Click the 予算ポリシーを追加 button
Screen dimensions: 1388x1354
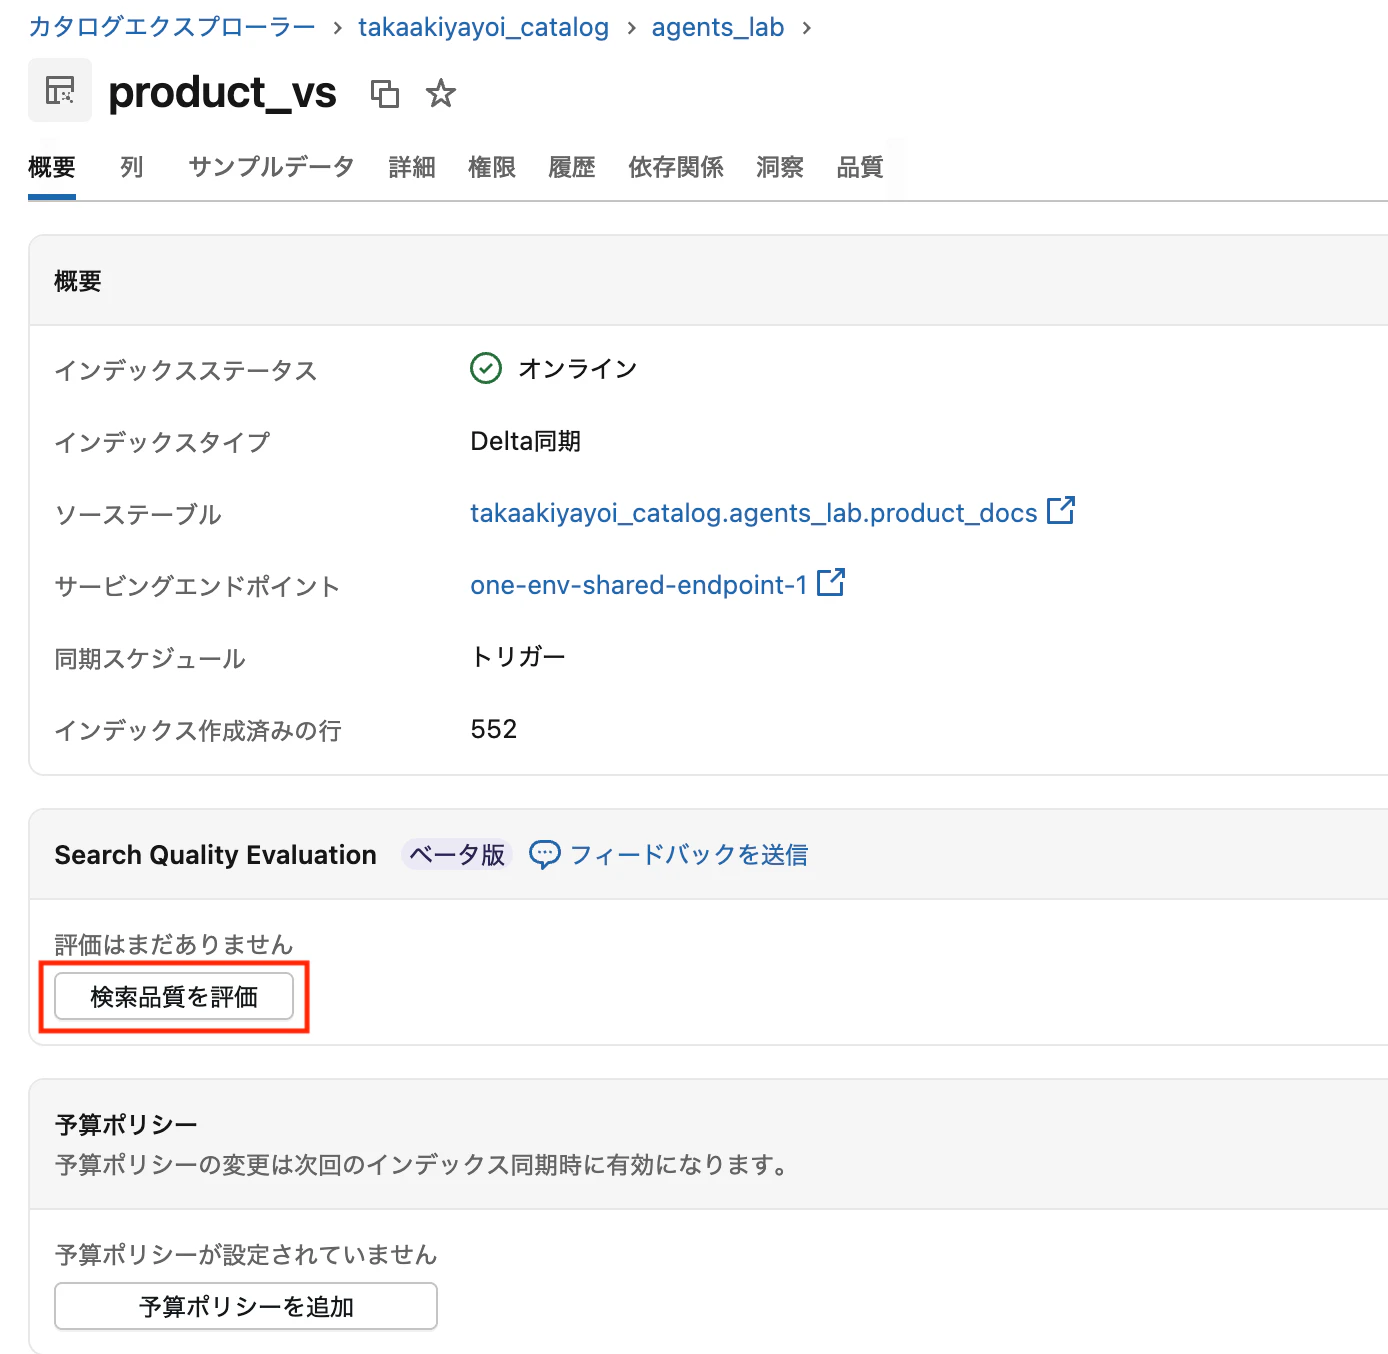tap(245, 1305)
